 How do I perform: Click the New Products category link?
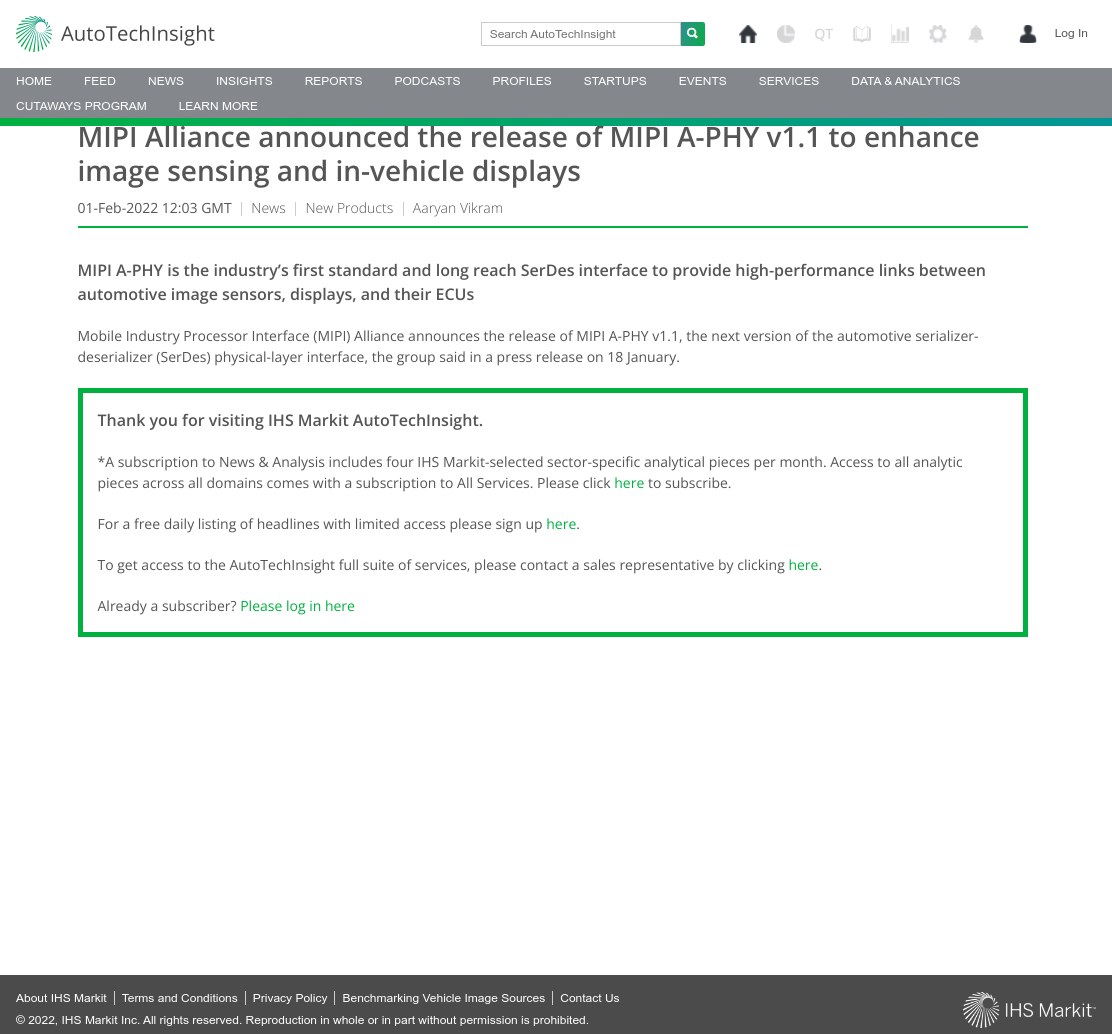[x=349, y=208]
